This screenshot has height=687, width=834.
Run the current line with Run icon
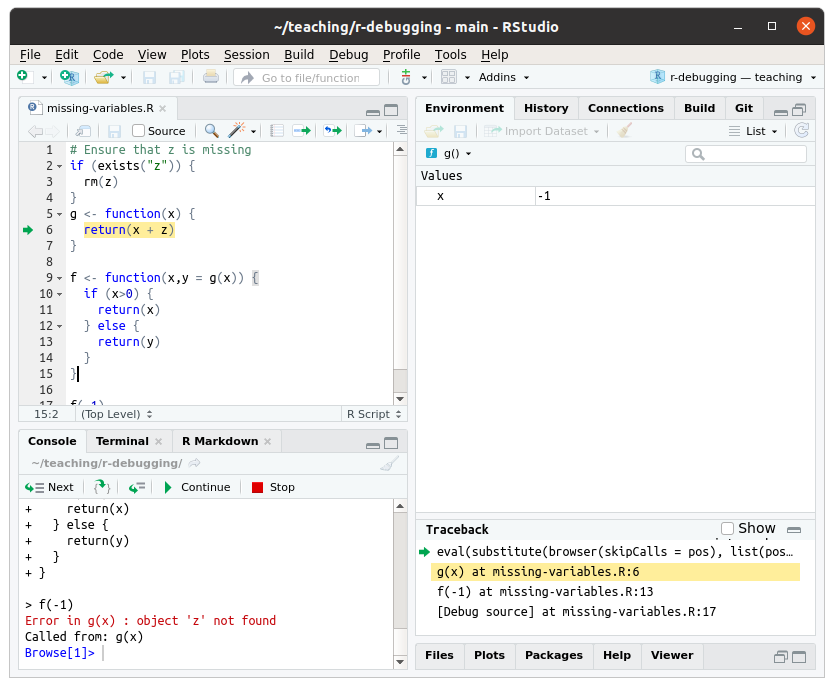tap(302, 130)
